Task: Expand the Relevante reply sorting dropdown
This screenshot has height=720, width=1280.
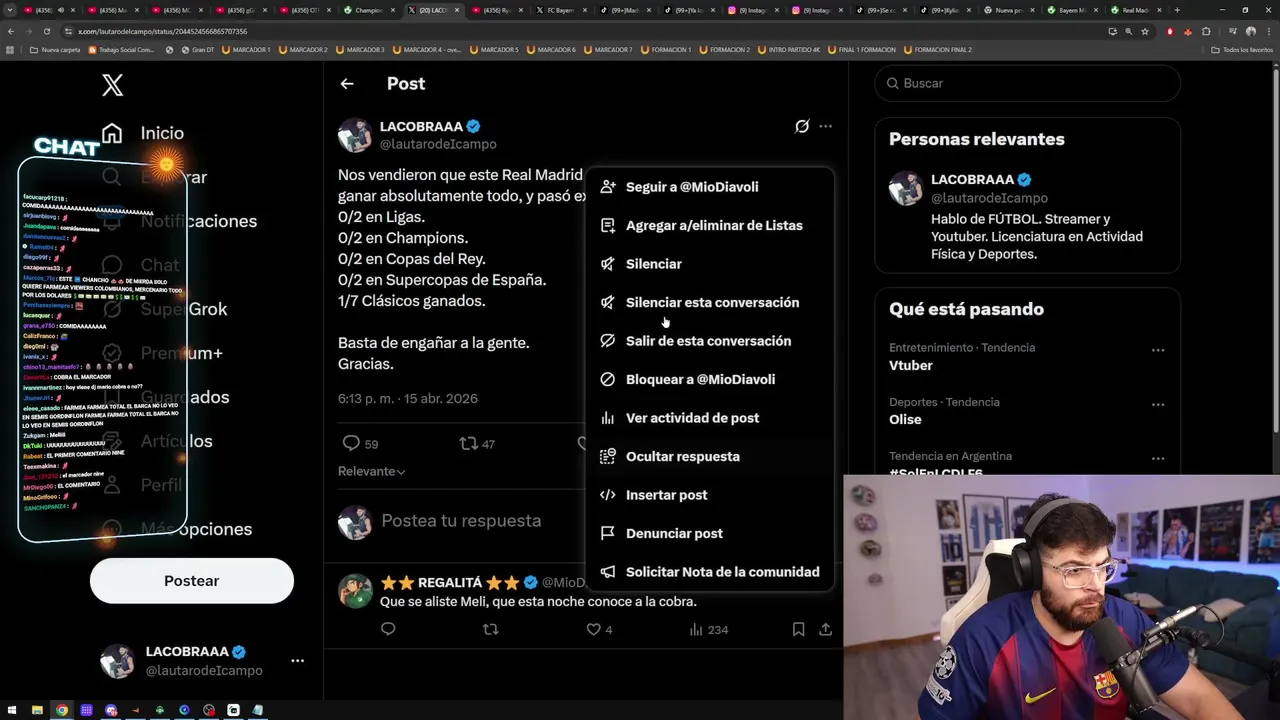Action: click(x=371, y=471)
